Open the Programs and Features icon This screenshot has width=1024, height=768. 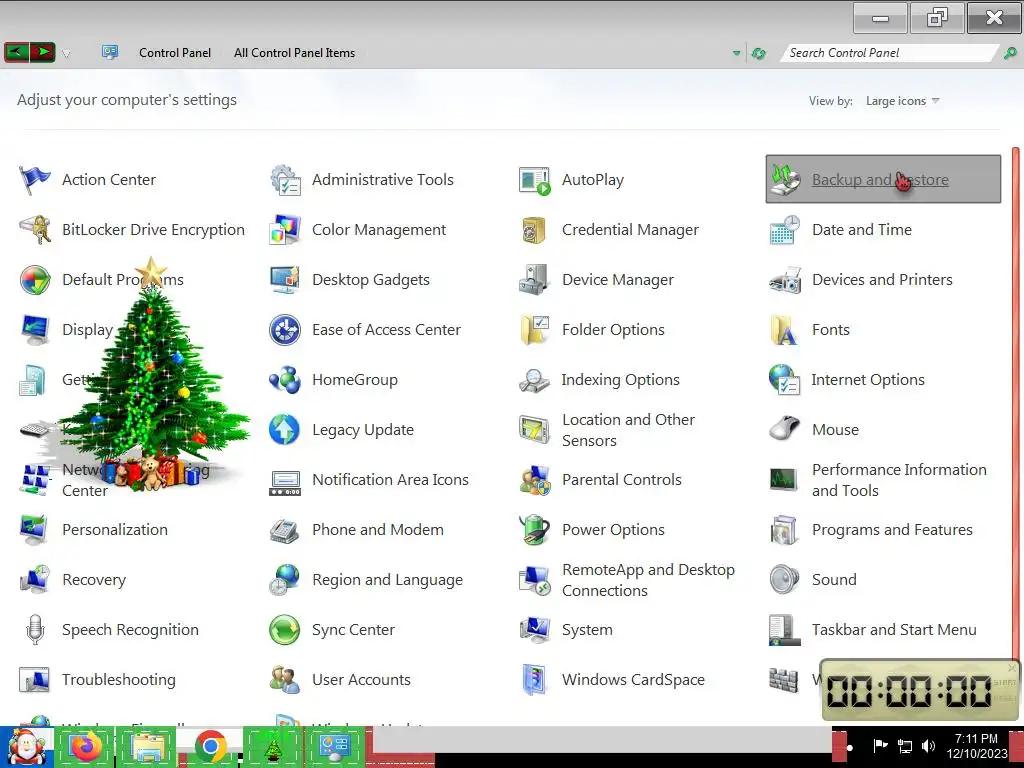pos(784,530)
